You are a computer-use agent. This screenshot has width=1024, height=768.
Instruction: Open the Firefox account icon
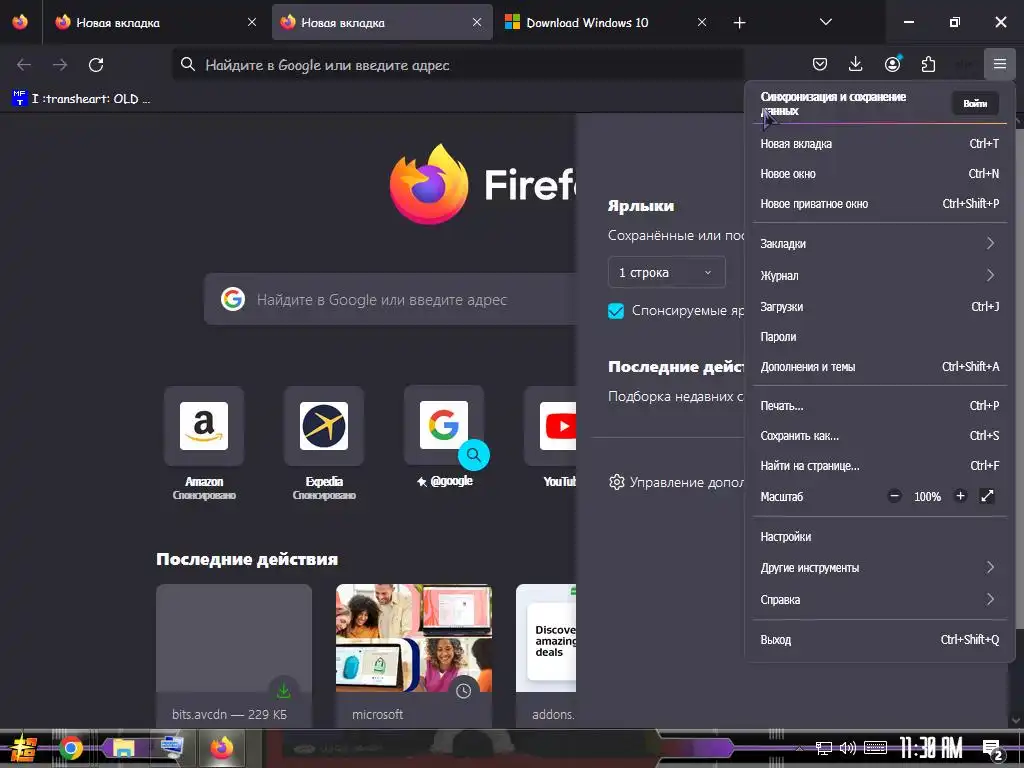[x=892, y=64]
